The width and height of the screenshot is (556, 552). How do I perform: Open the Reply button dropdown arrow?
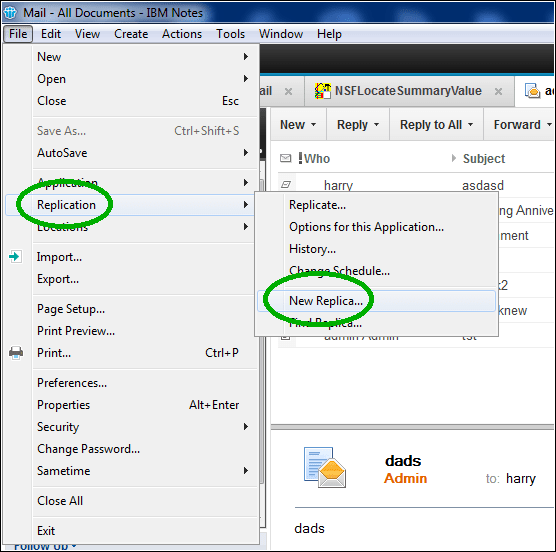[x=376, y=125]
